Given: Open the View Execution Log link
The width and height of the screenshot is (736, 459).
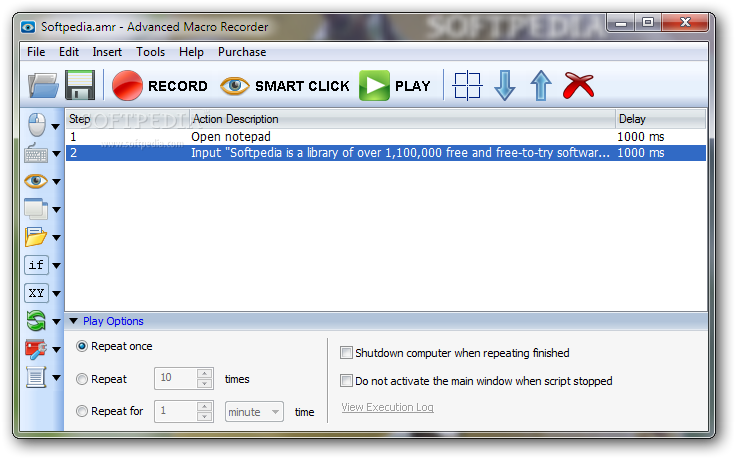Looking at the screenshot, I should click(387, 407).
